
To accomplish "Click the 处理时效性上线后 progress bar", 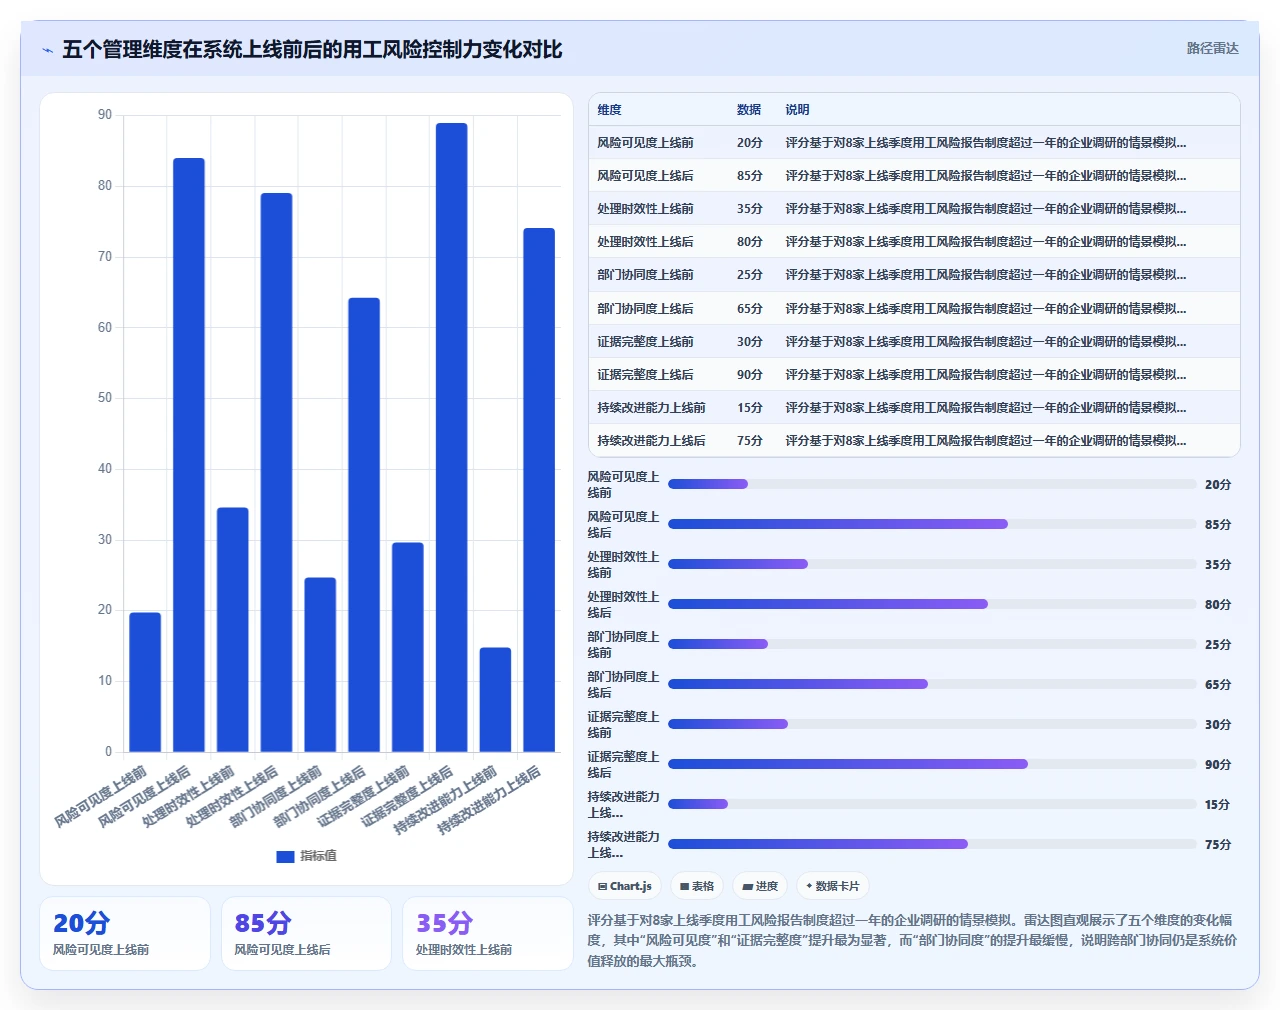I will pyautogui.click(x=932, y=604).
